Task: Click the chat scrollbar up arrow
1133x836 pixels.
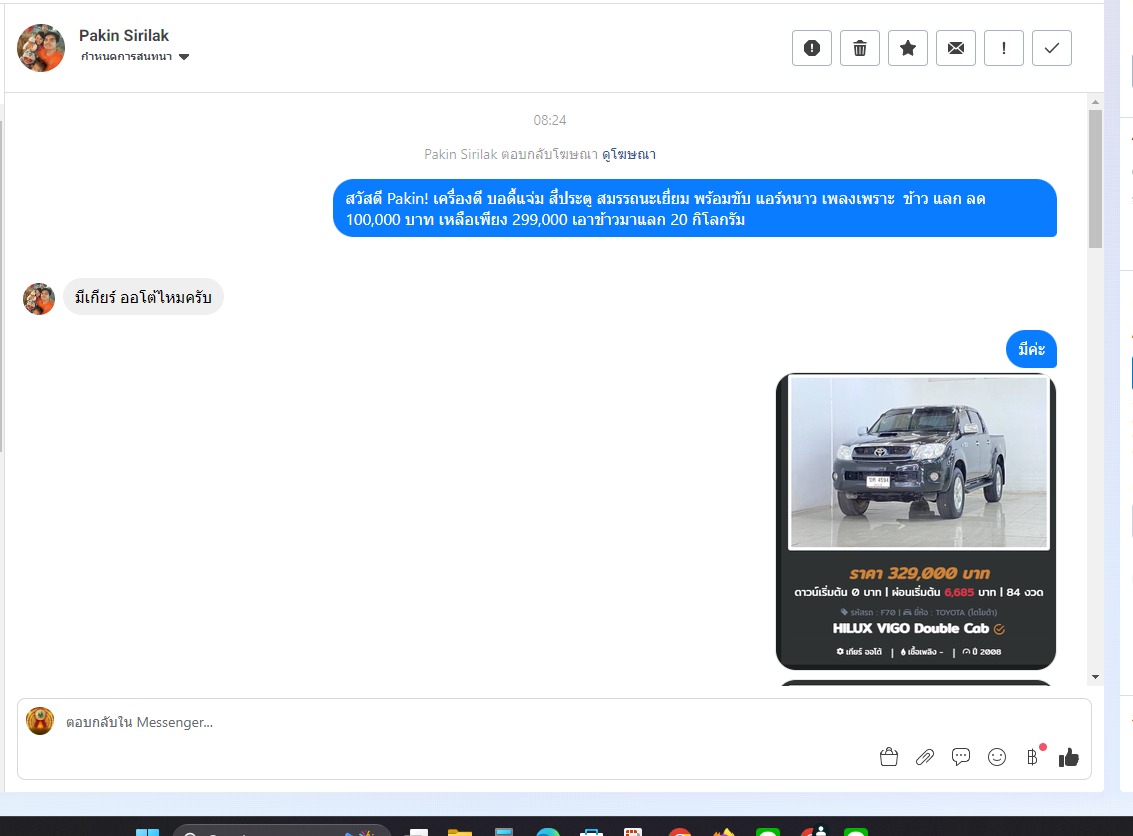Action: (x=1095, y=102)
